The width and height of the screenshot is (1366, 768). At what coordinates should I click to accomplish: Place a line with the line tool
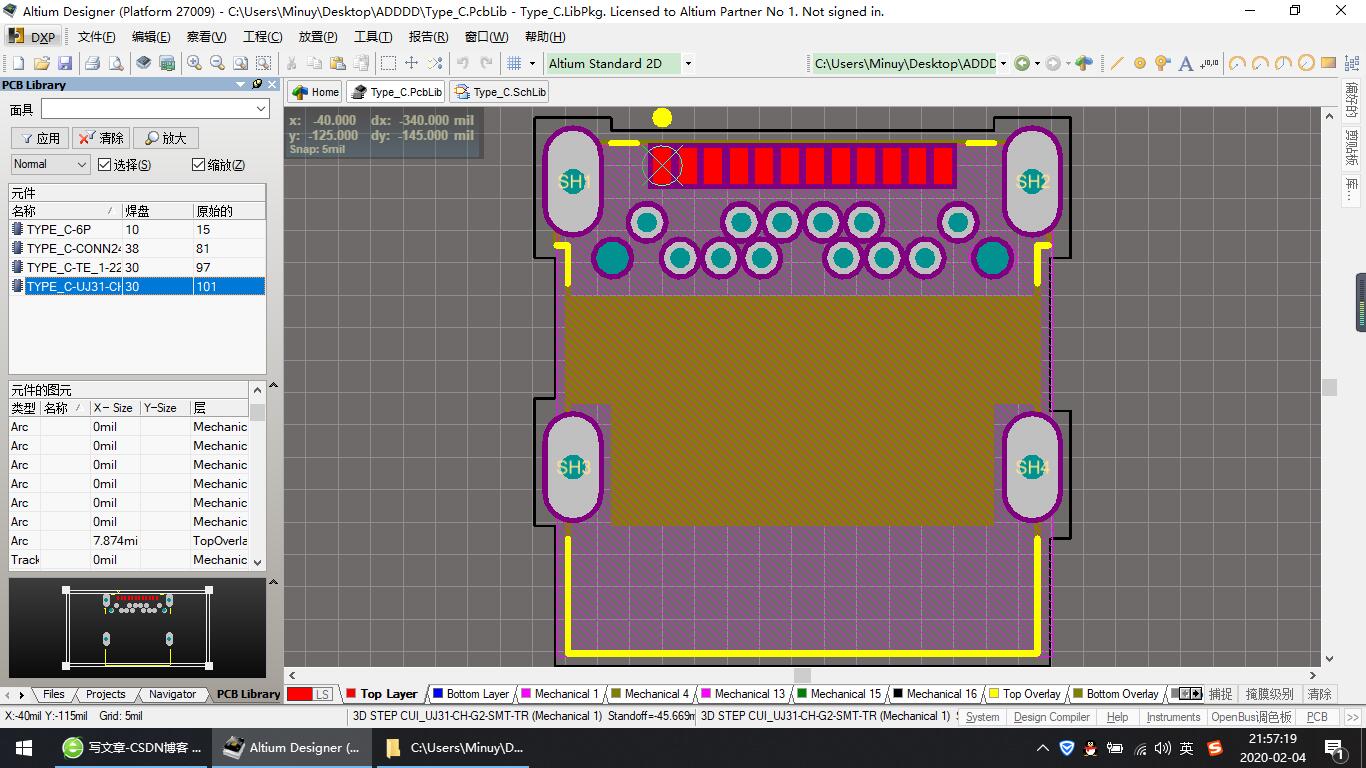pos(1117,63)
